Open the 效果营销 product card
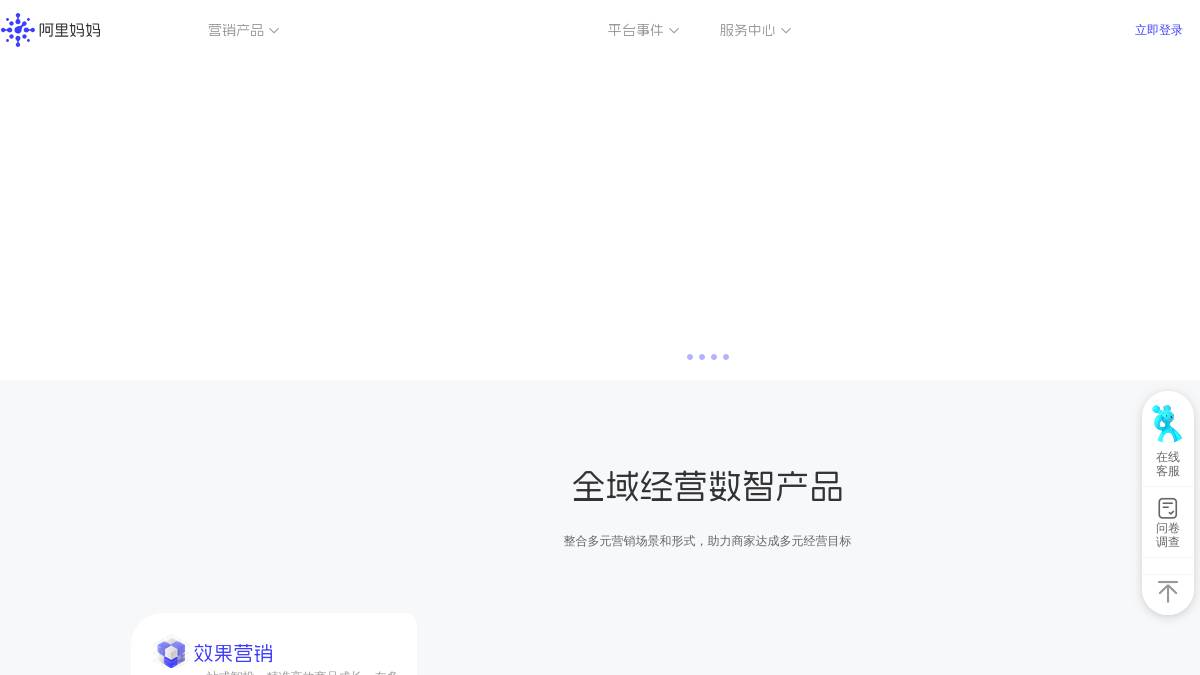The image size is (1200, 675). (x=275, y=650)
